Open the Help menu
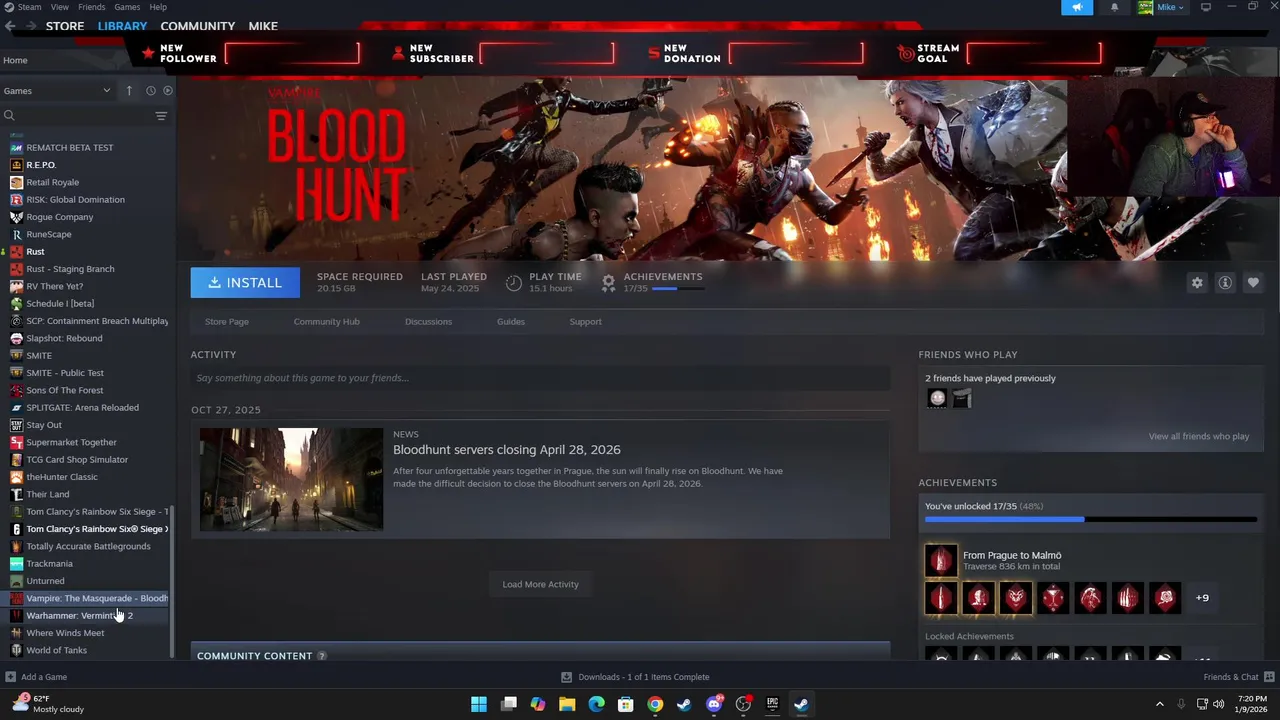 [x=158, y=7]
